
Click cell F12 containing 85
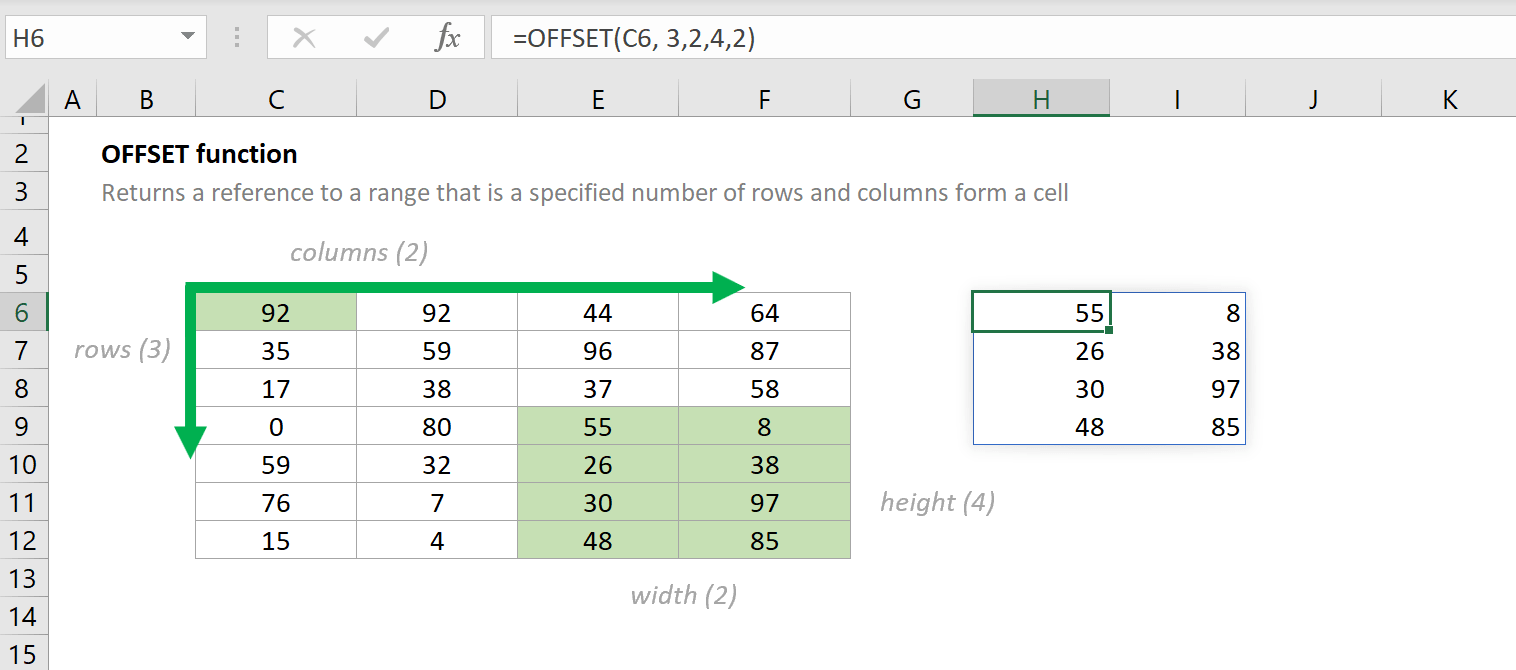[764, 541]
